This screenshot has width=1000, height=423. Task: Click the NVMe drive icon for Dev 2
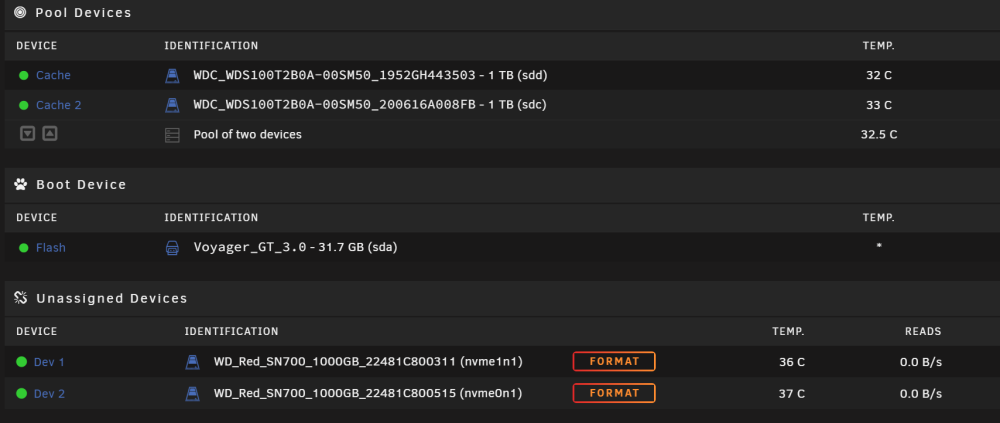[192, 394]
